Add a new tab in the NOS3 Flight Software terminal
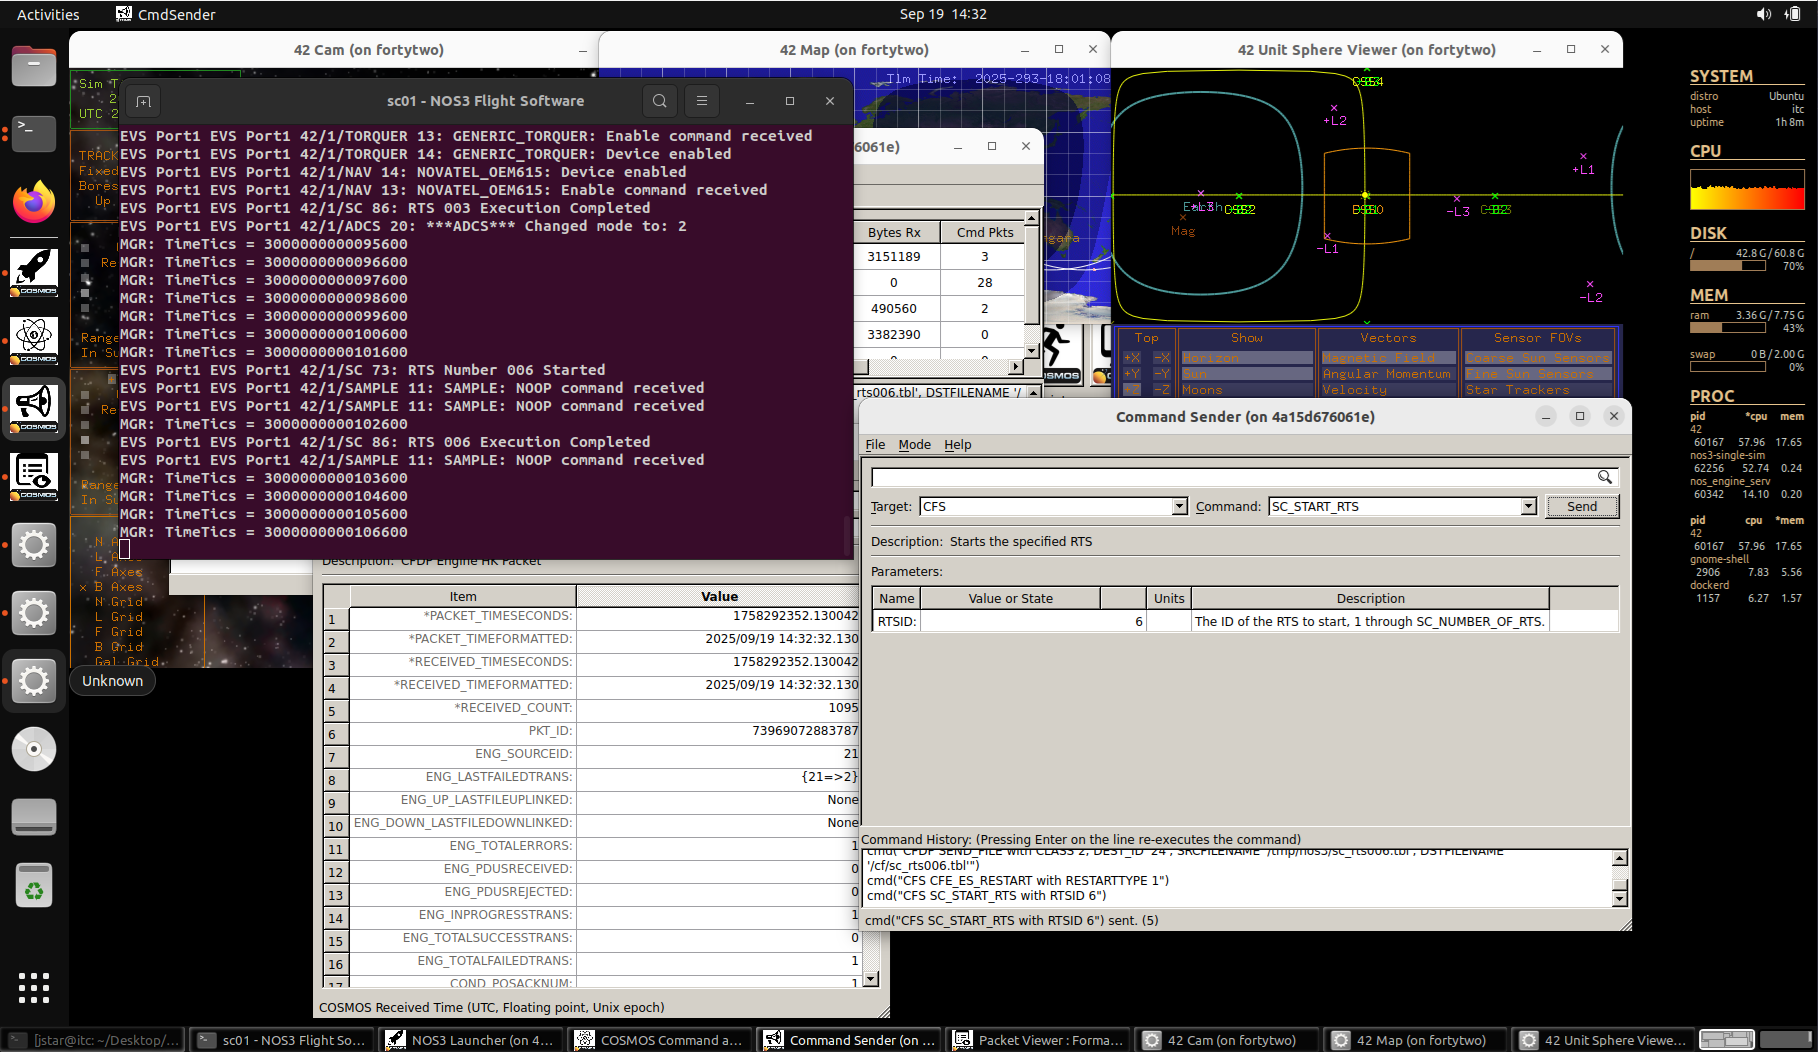Screen dimensions: 1818x1052 [x=143, y=101]
